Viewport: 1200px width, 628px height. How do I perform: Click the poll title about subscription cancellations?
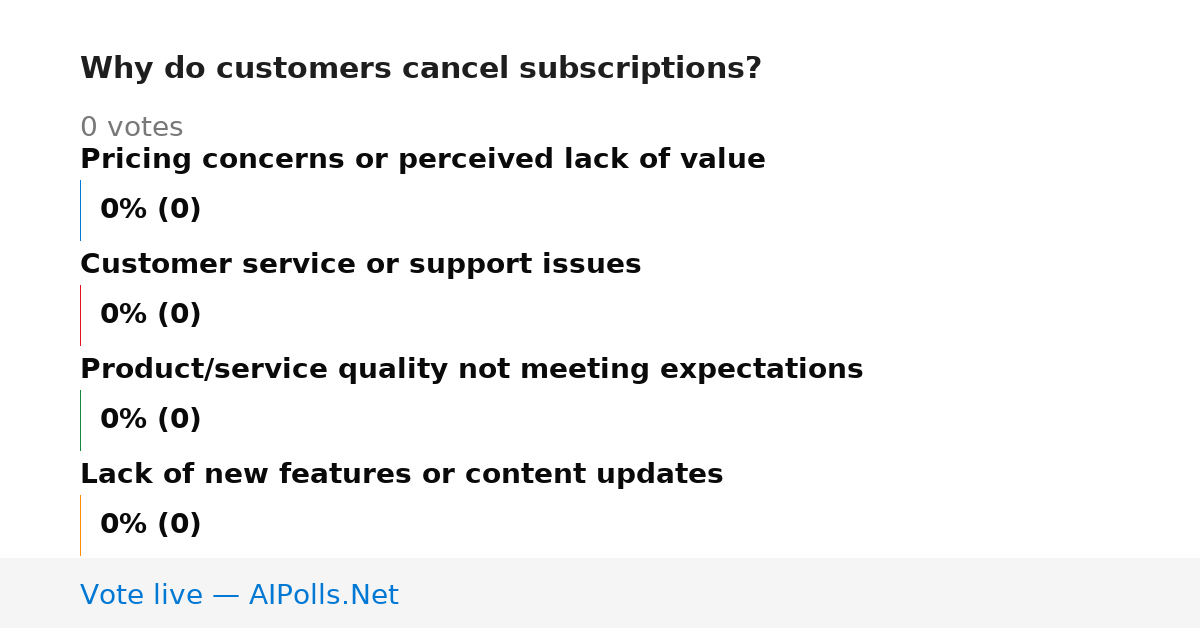(x=420, y=69)
